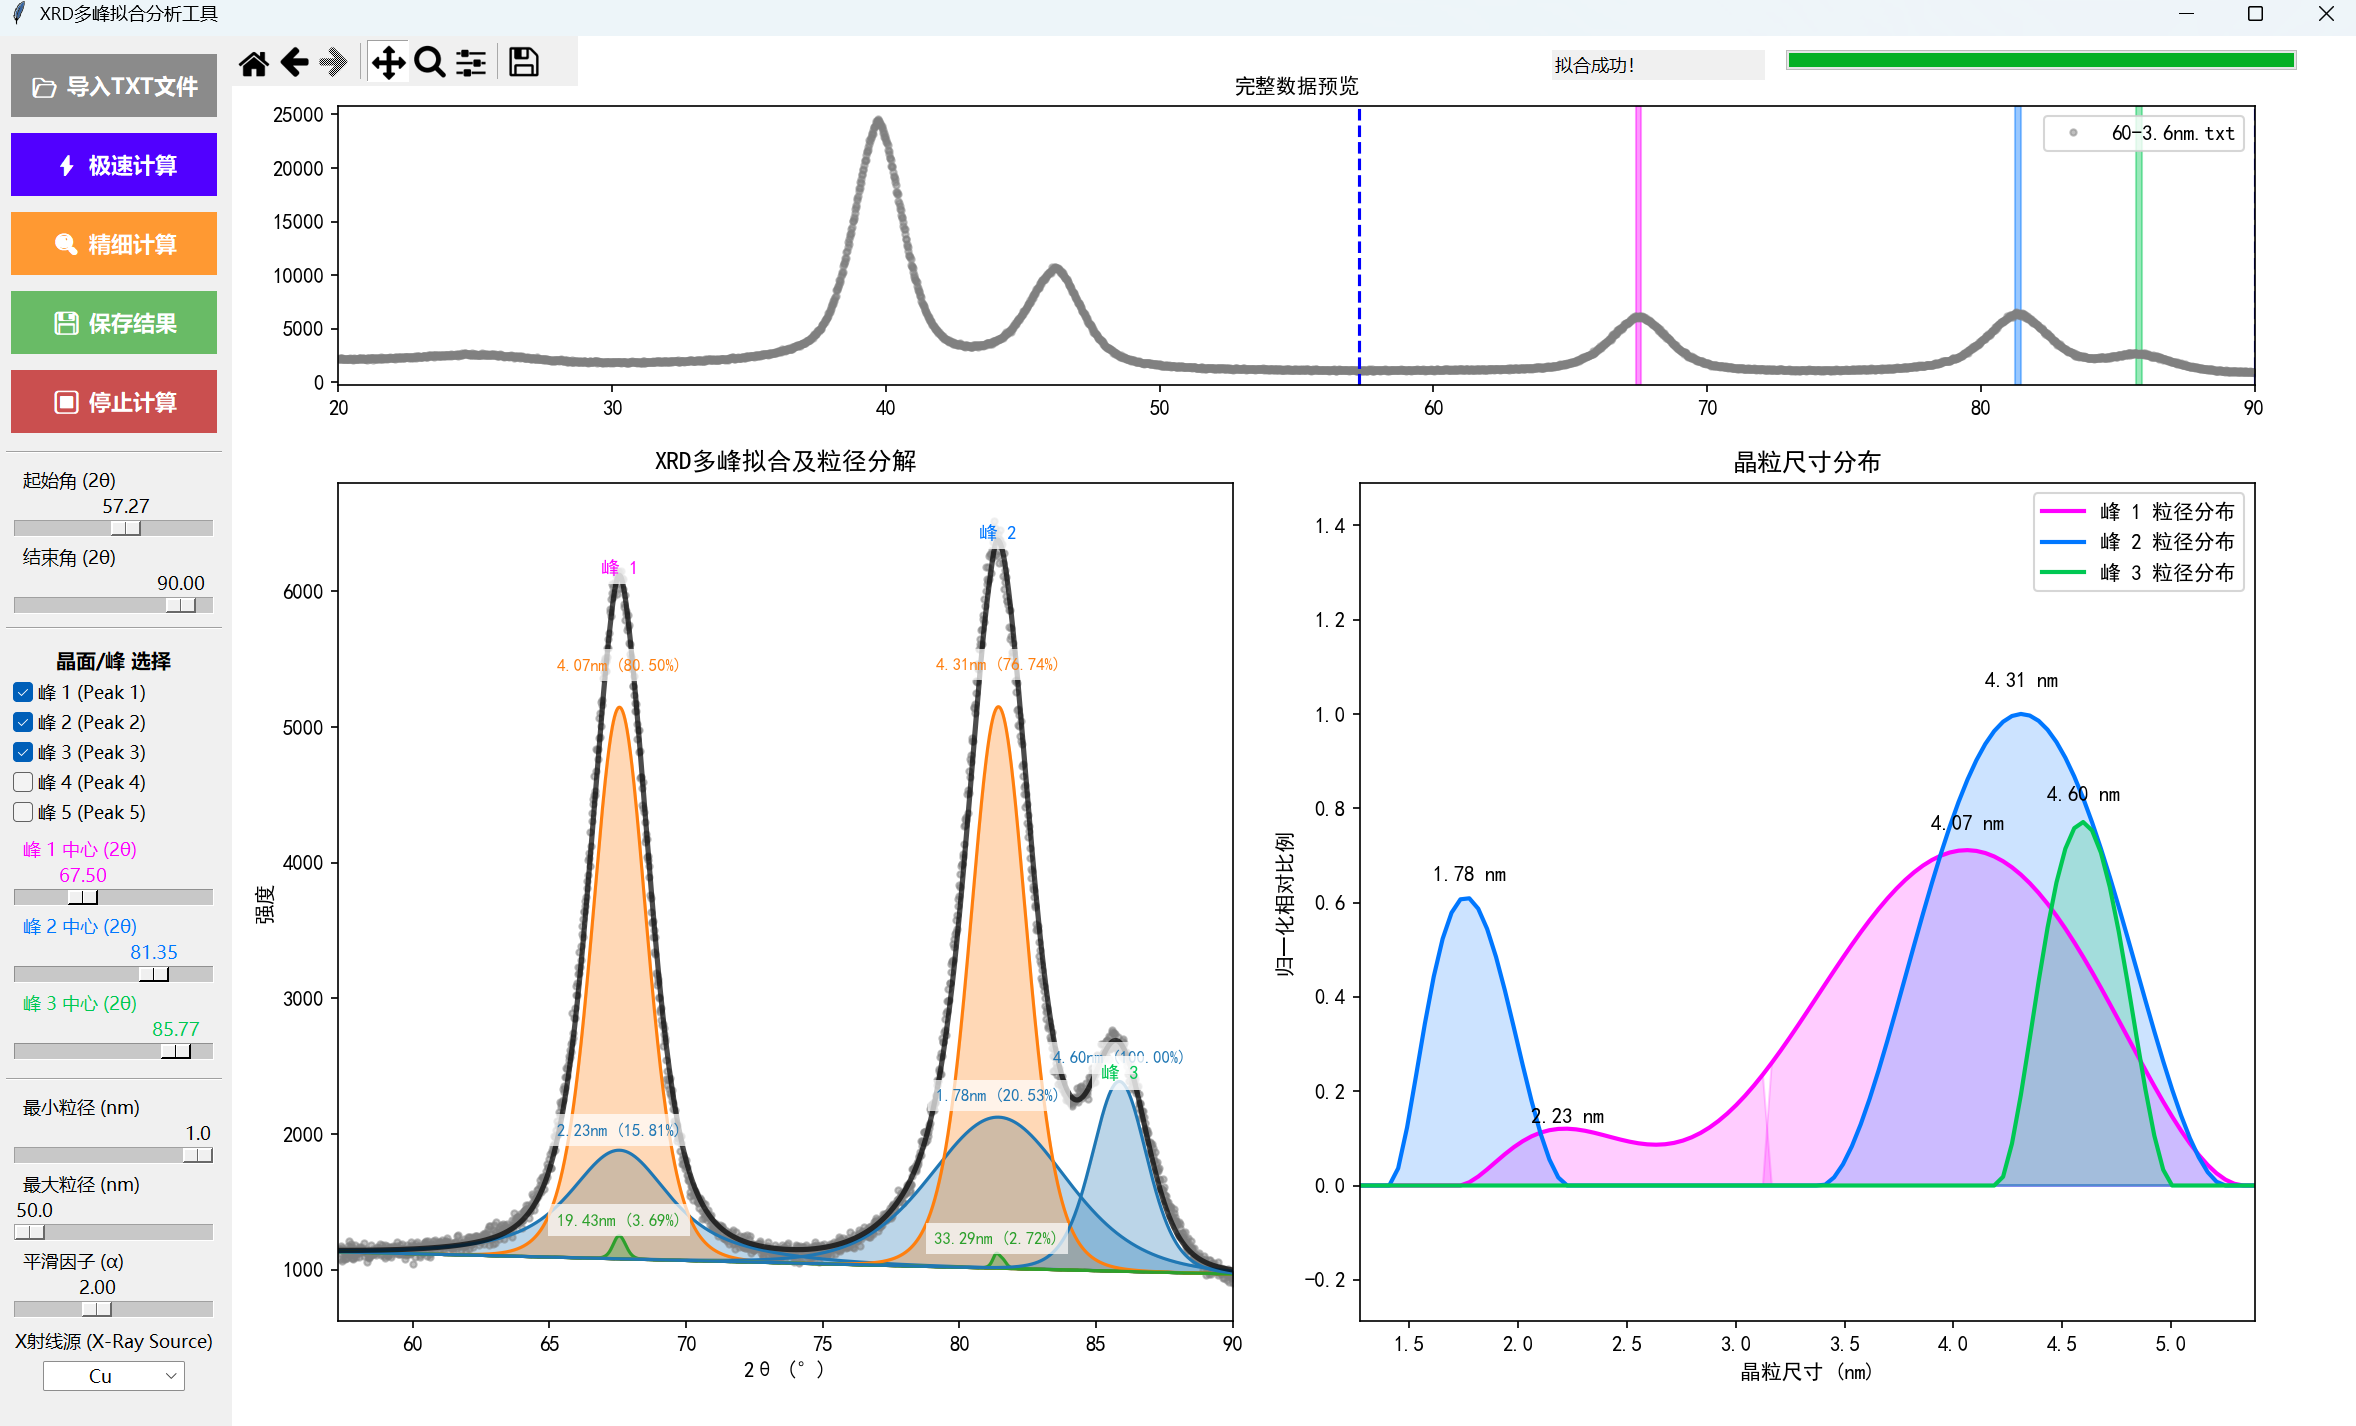Click the 保存结果 save results button

(114, 323)
